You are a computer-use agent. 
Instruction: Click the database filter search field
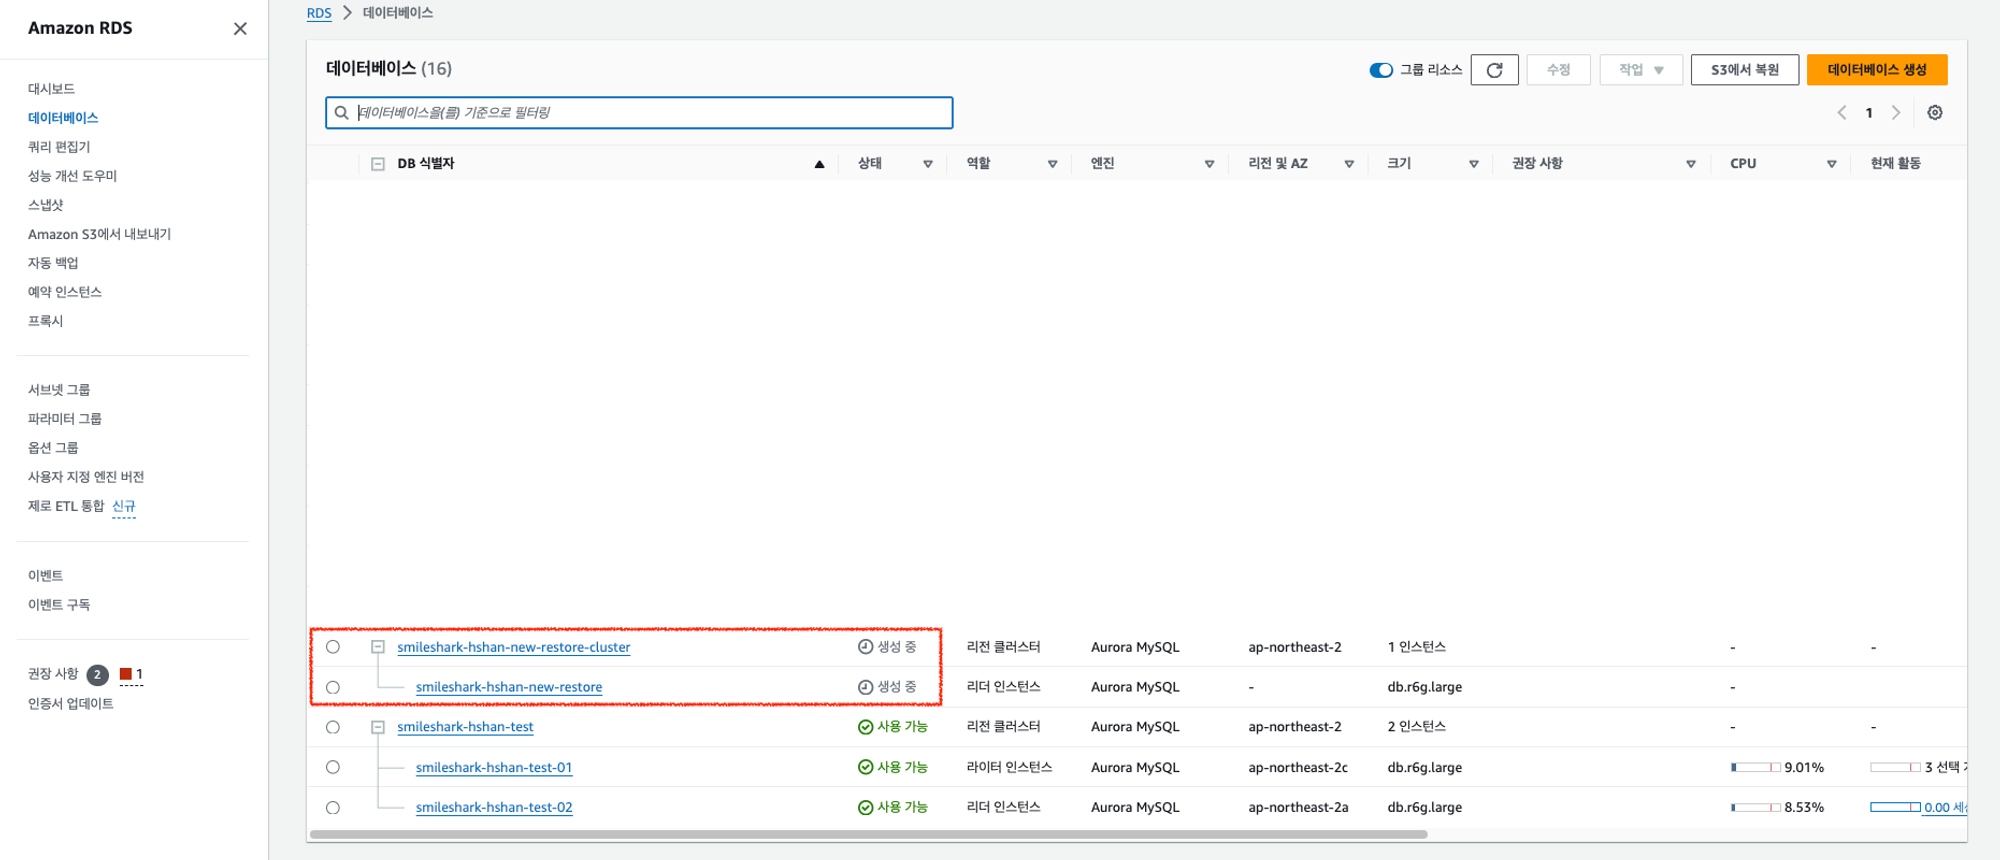click(x=640, y=113)
